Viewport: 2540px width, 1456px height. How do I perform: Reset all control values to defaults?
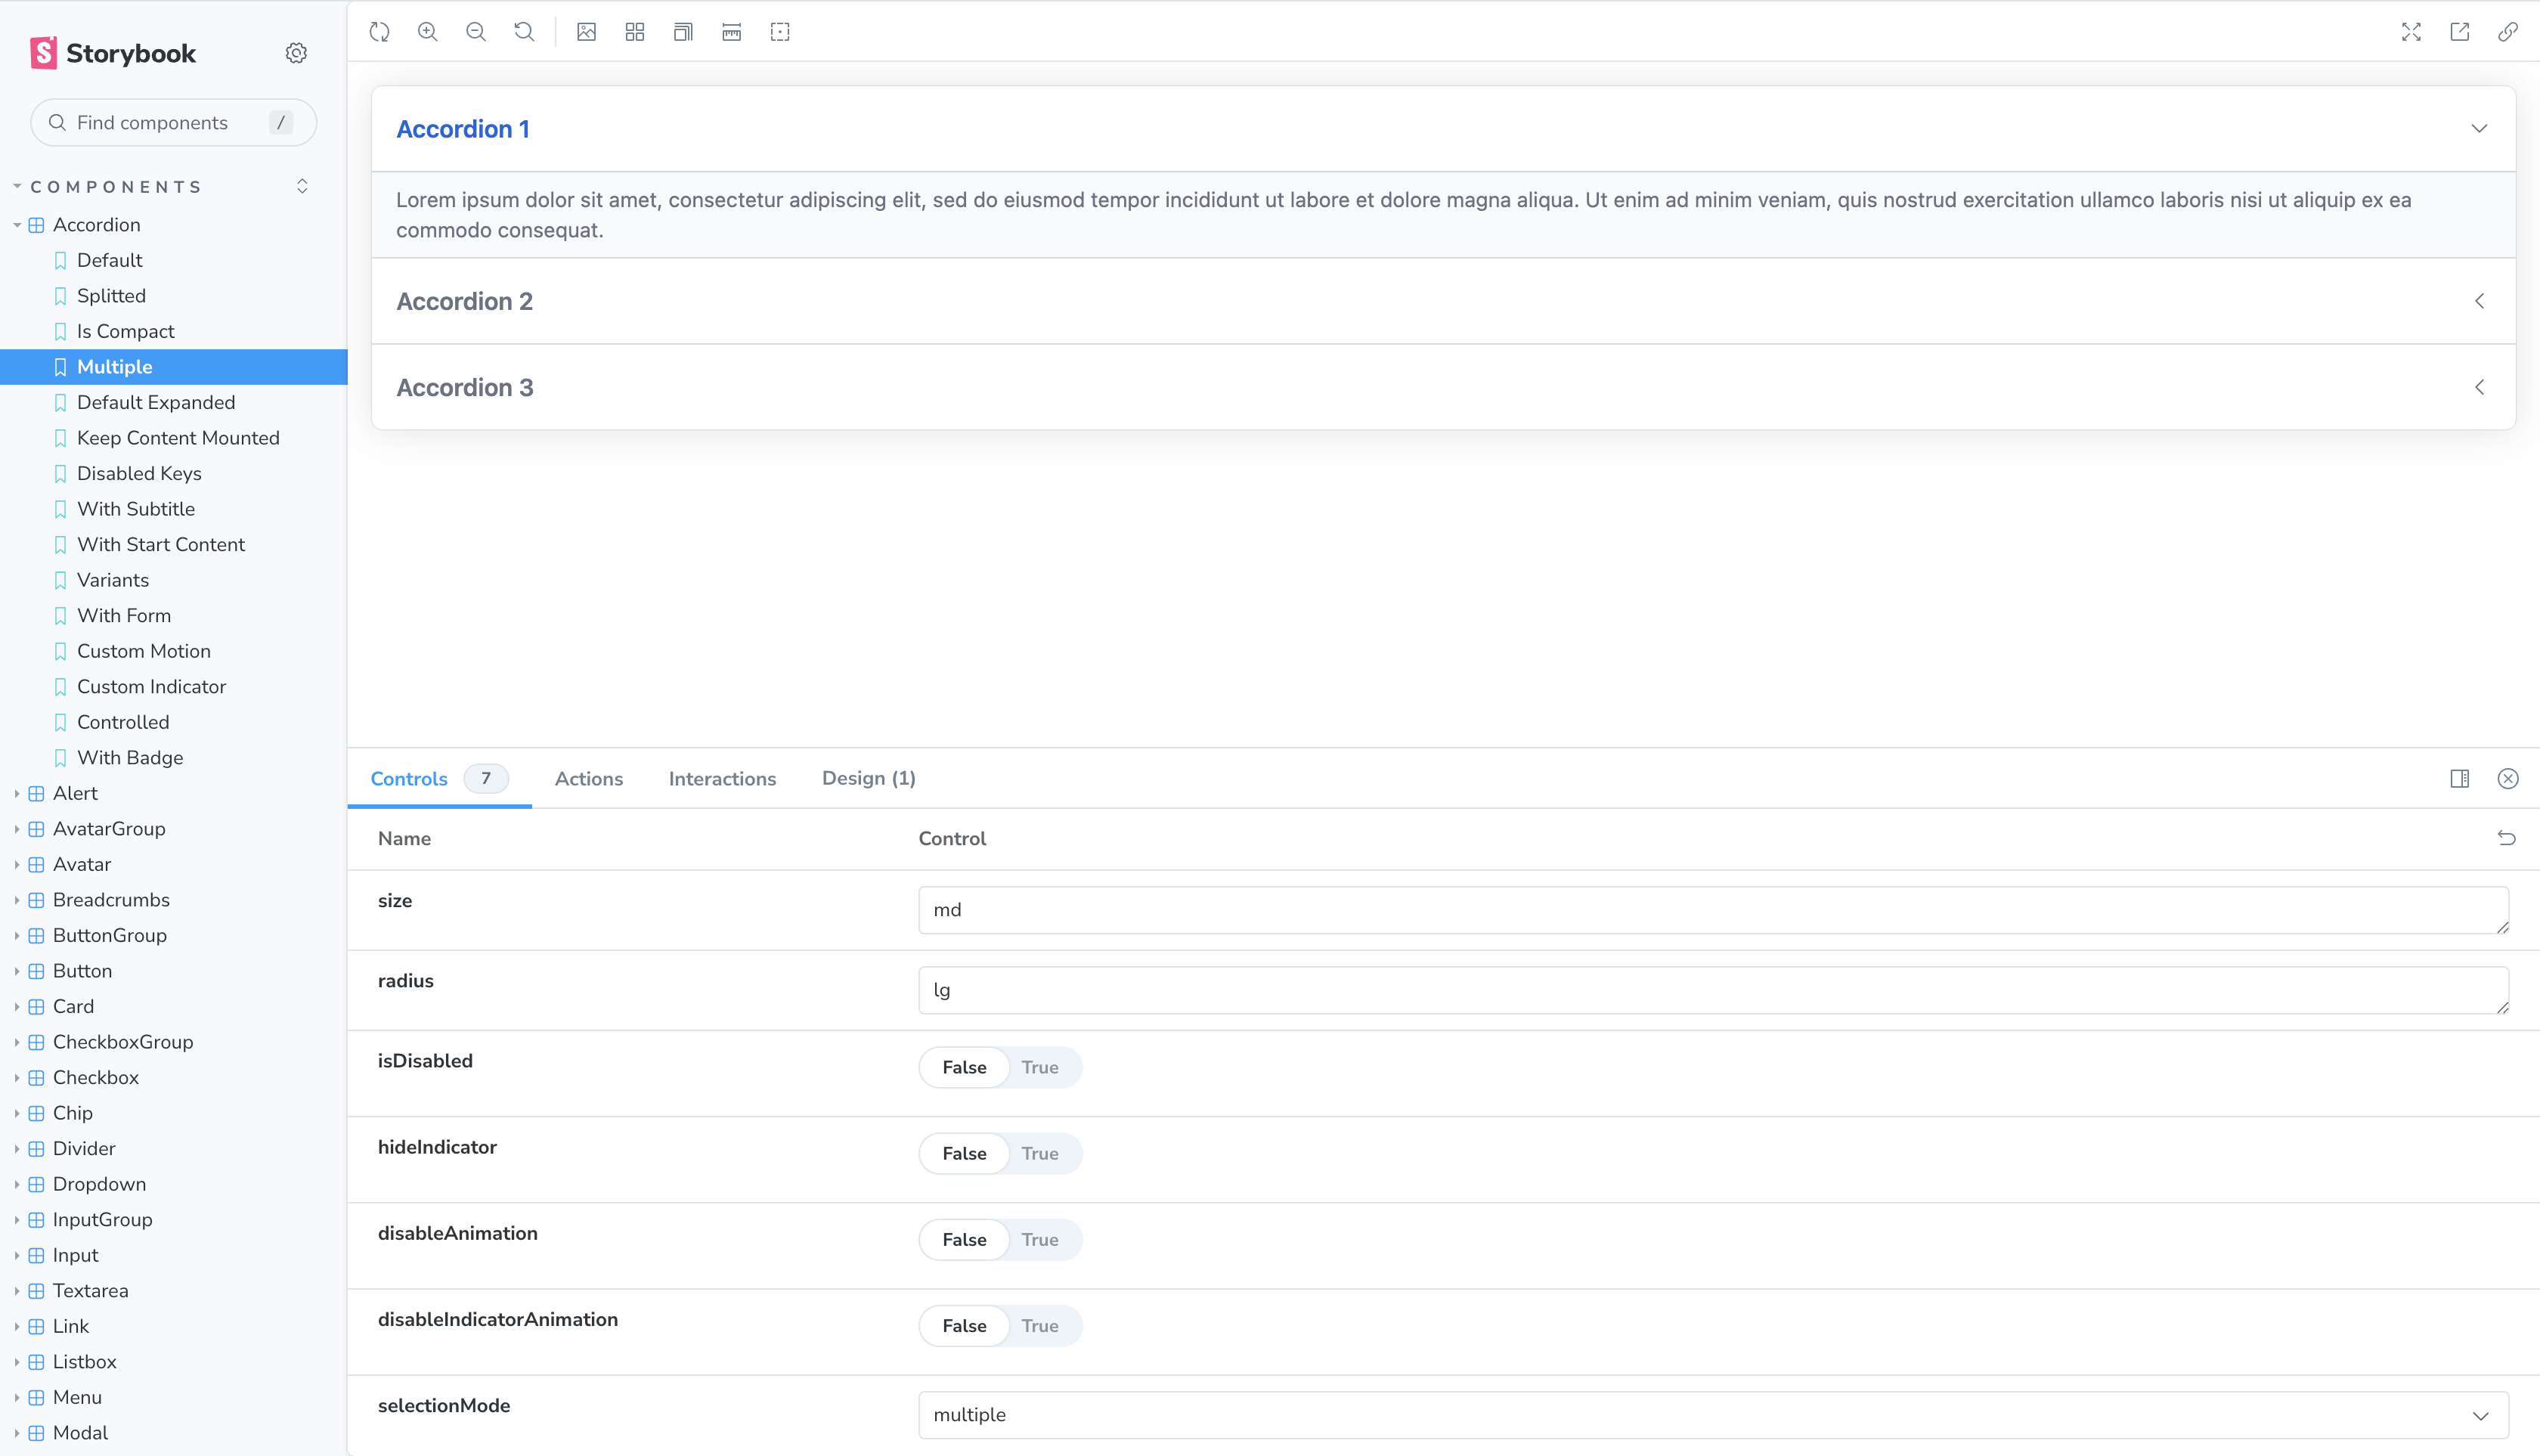[x=2507, y=838]
